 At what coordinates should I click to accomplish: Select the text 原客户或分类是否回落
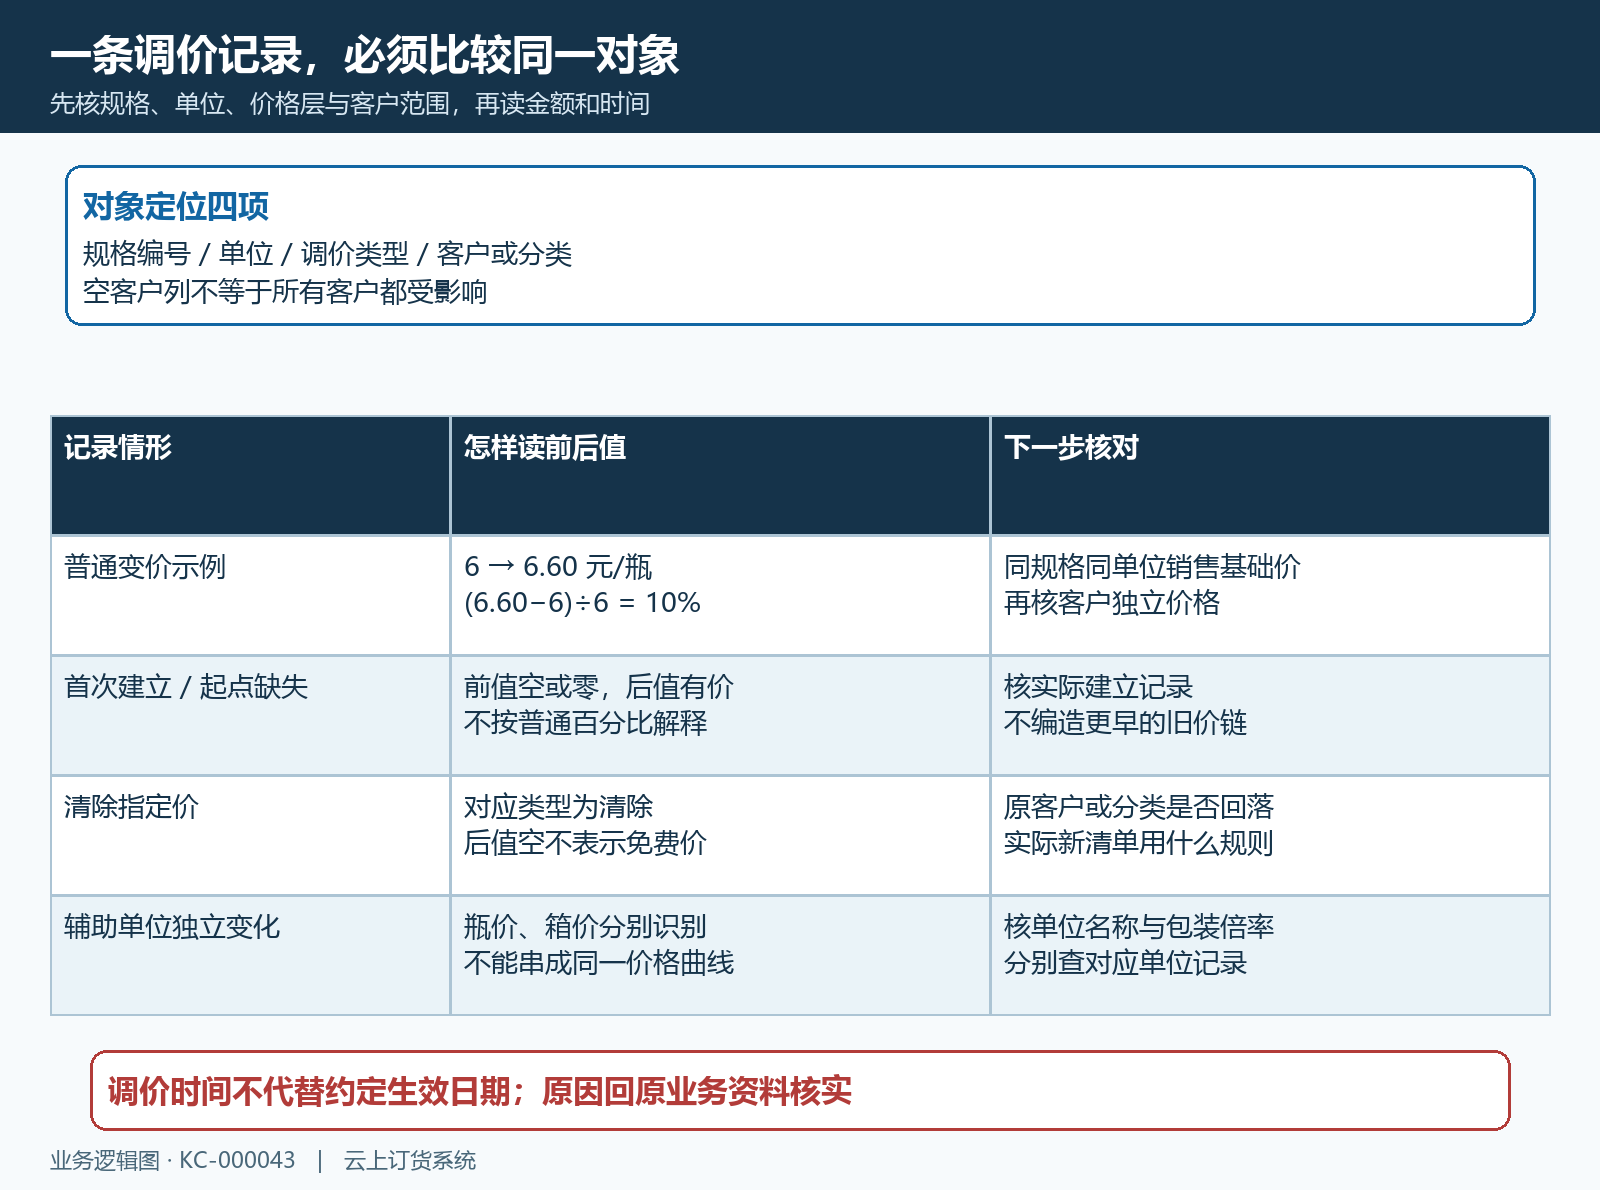[1139, 807]
